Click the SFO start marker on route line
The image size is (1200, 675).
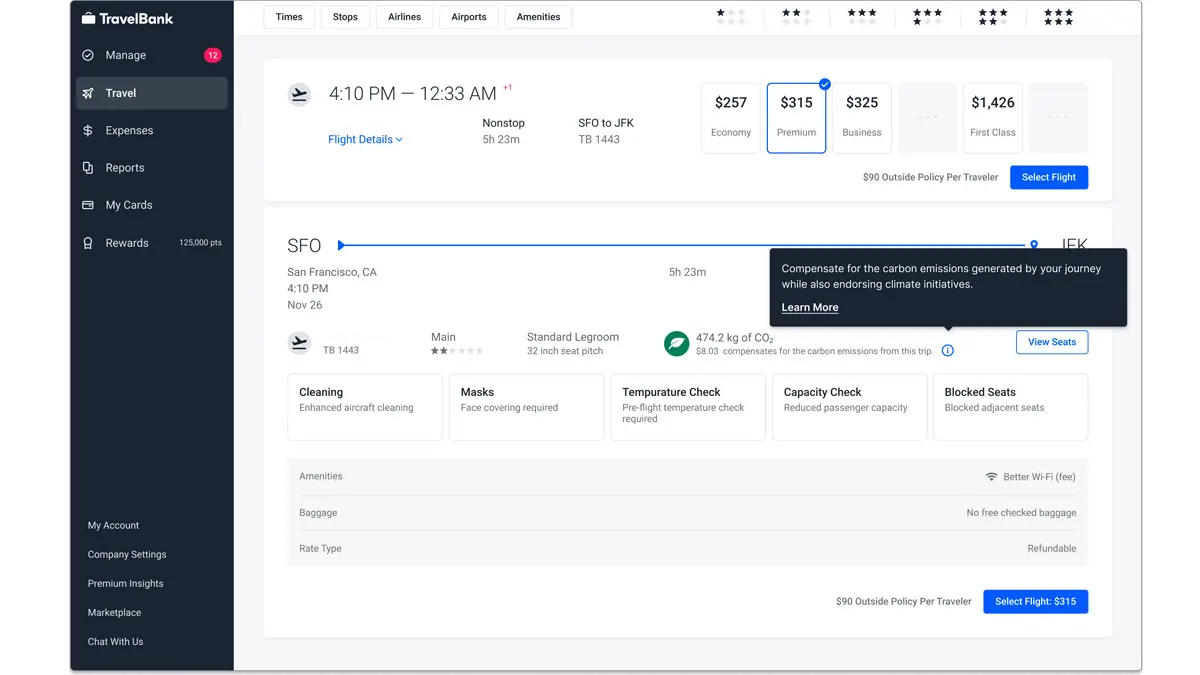click(341, 245)
